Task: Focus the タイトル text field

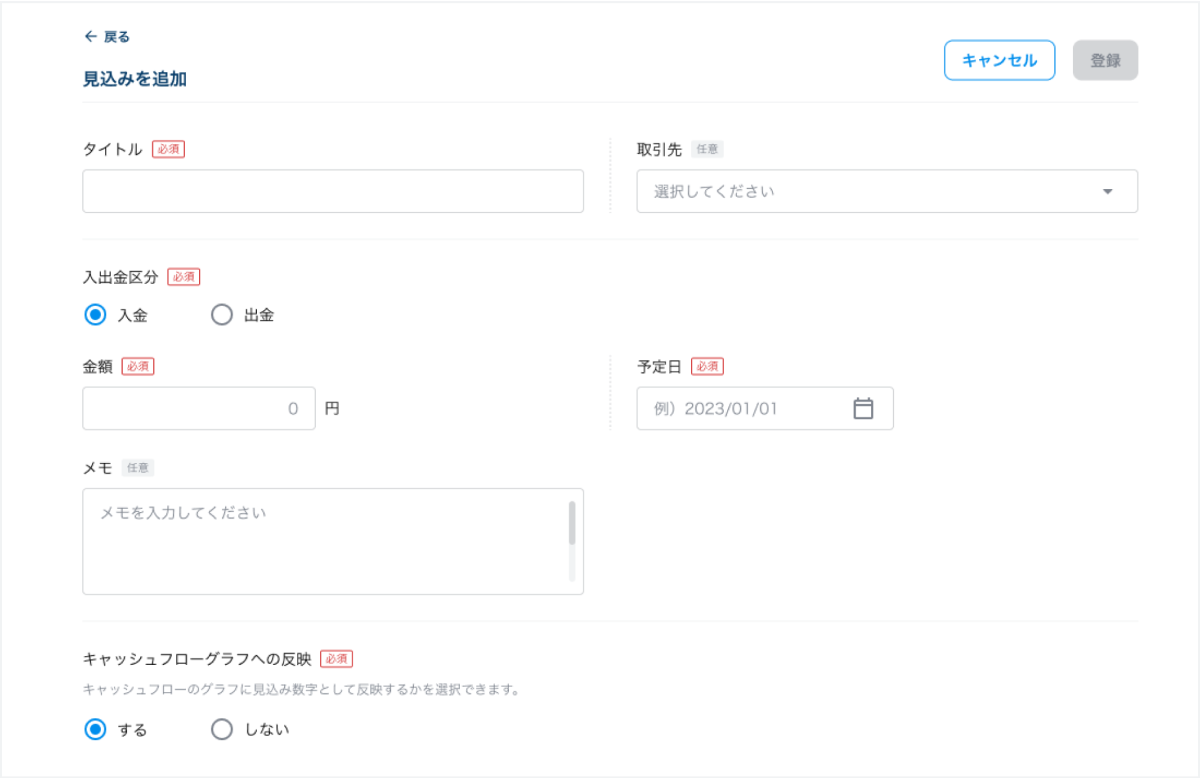Action: [x=332, y=191]
